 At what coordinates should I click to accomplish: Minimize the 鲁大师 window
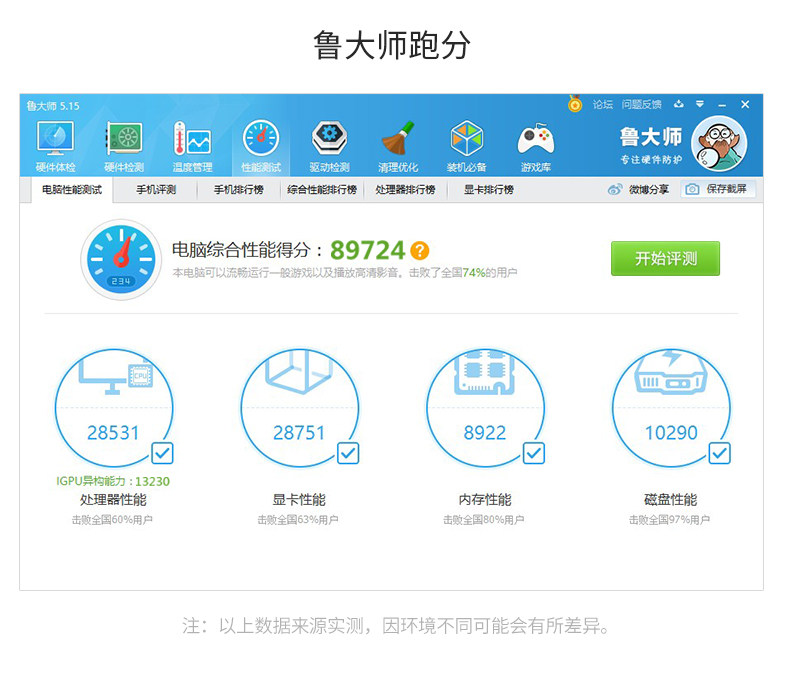[722, 105]
